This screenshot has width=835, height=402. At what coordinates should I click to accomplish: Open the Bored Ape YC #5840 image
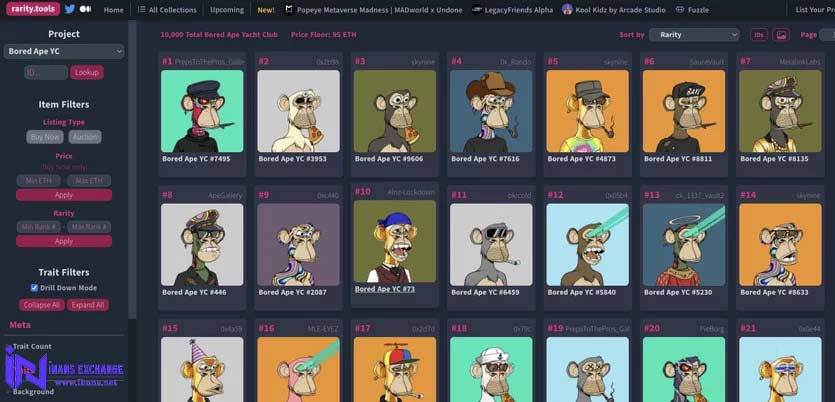point(587,244)
